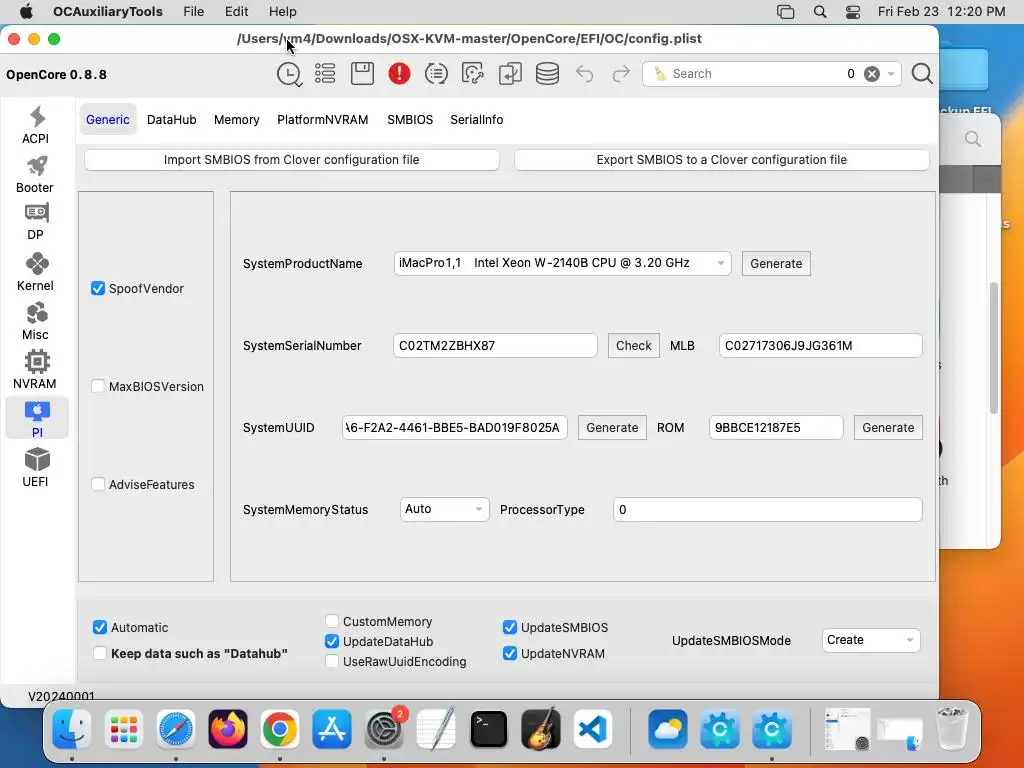Viewport: 1024px width, 768px height.
Task: Launch Visual Studio Code from the Dock
Action: [x=592, y=729]
